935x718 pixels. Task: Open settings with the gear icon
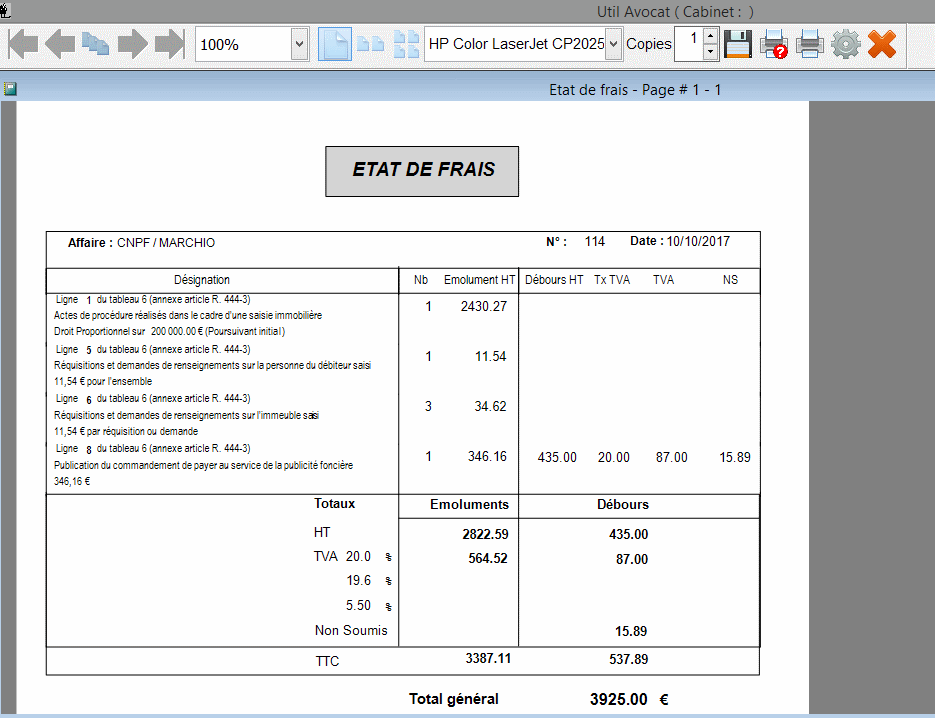click(846, 44)
